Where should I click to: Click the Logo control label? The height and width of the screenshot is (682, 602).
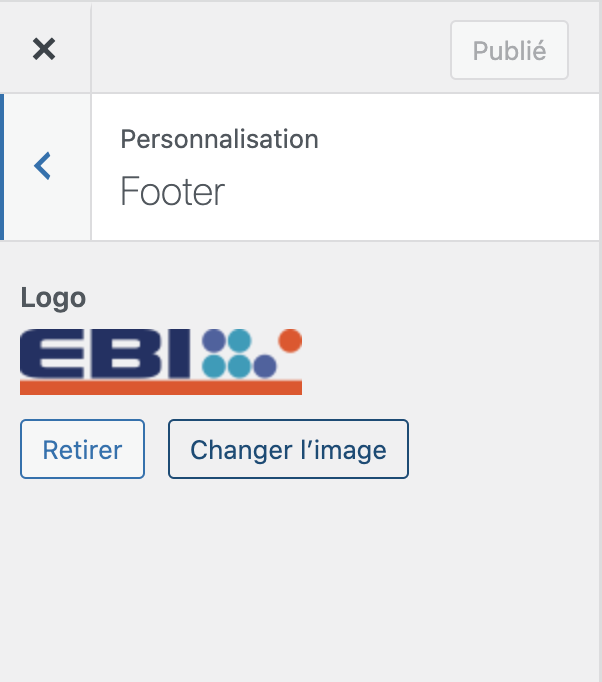(x=53, y=298)
